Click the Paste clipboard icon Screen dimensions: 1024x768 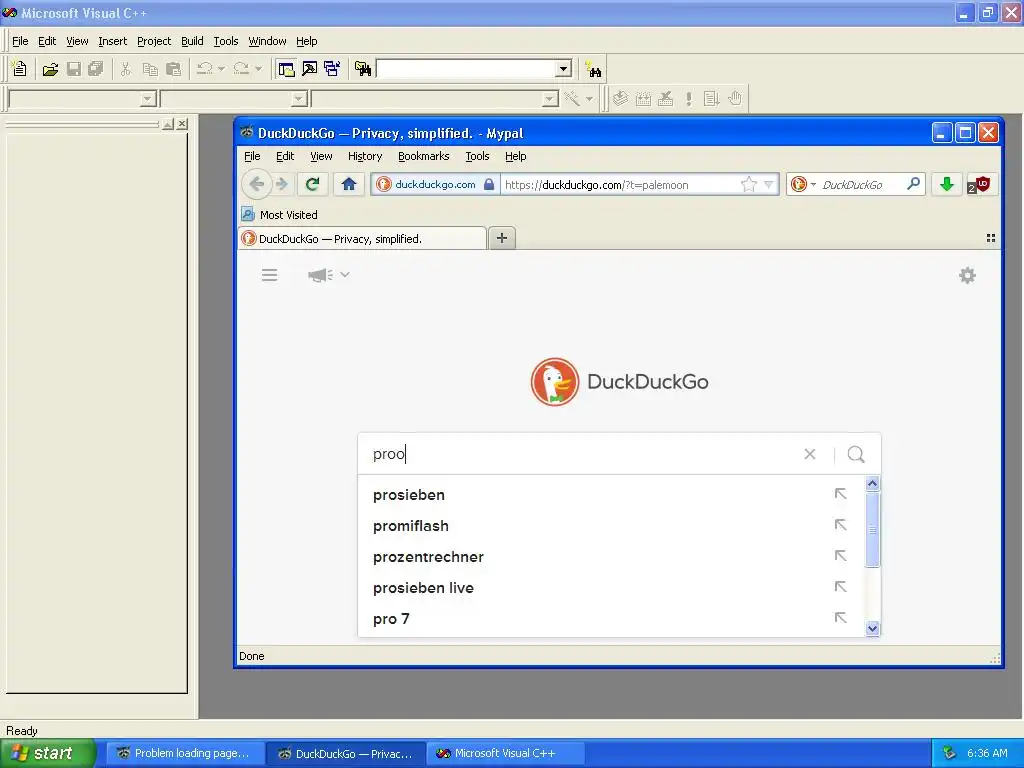point(174,69)
